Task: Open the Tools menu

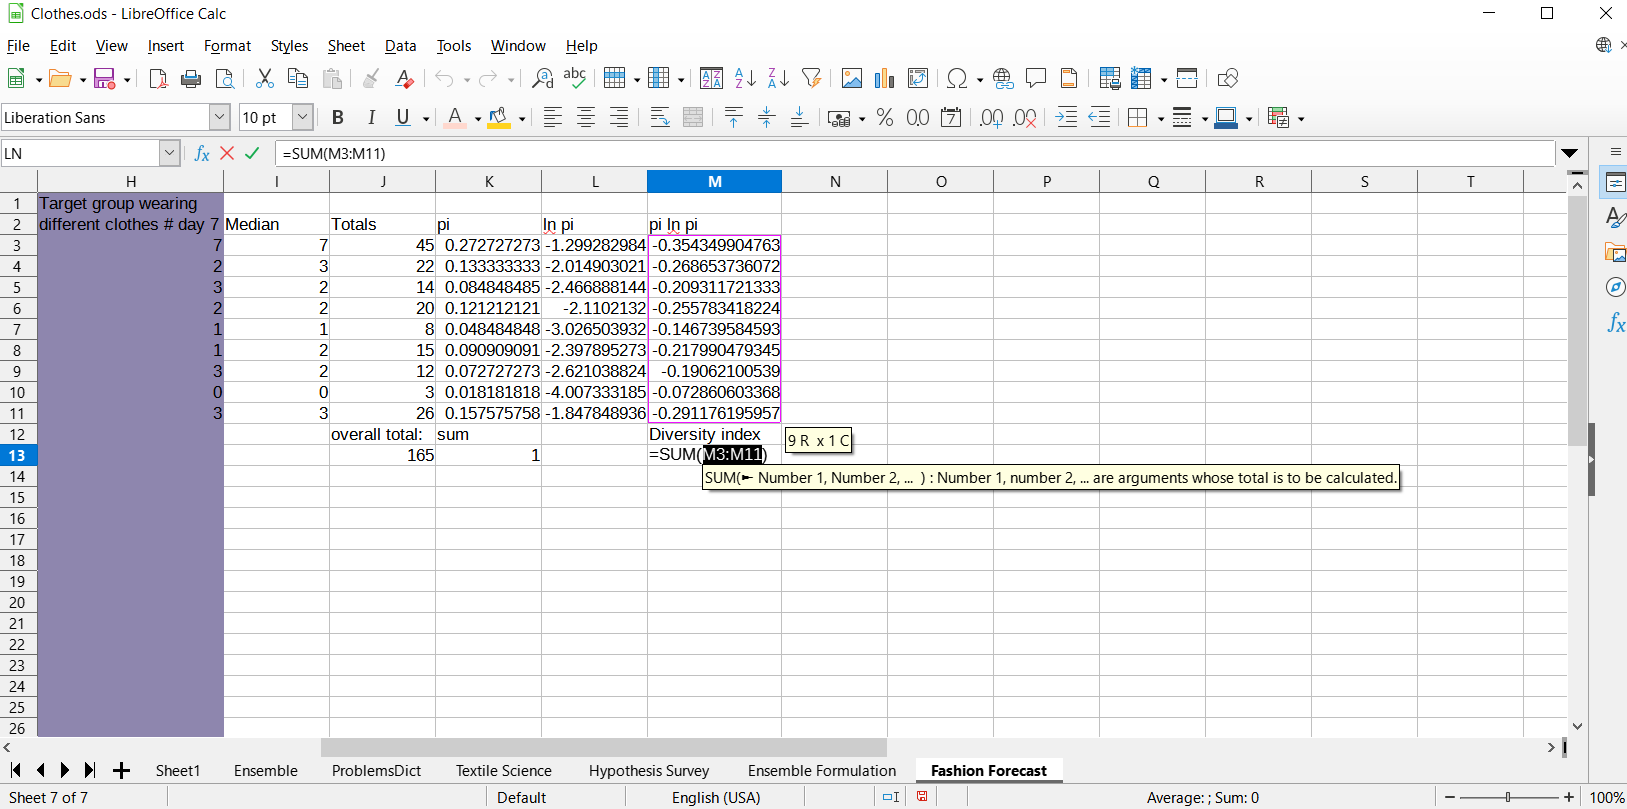Action: point(453,46)
